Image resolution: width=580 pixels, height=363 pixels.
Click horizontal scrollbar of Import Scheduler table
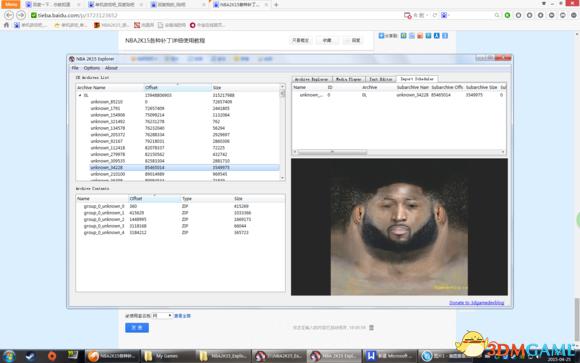(332, 152)
